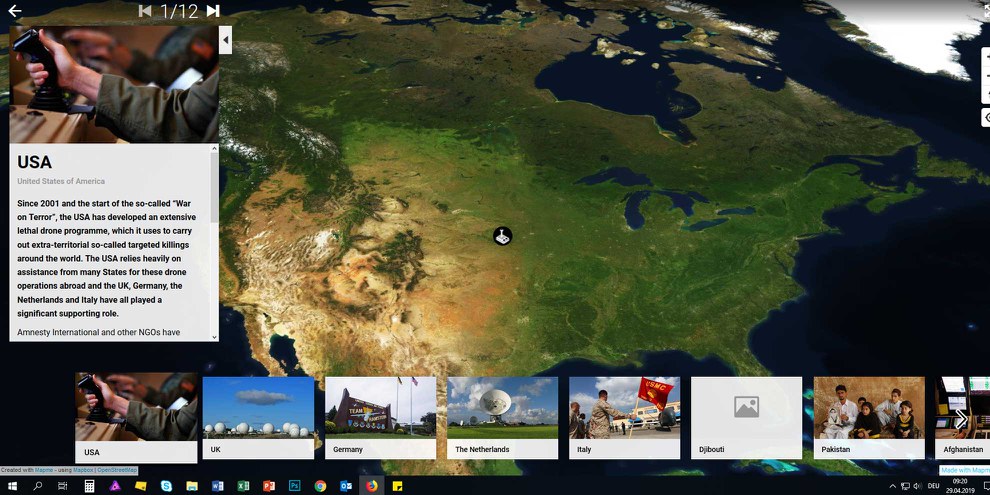Open the Windows Start menu
This screenshot has height=495, width=990.
[x=13, y=486]
